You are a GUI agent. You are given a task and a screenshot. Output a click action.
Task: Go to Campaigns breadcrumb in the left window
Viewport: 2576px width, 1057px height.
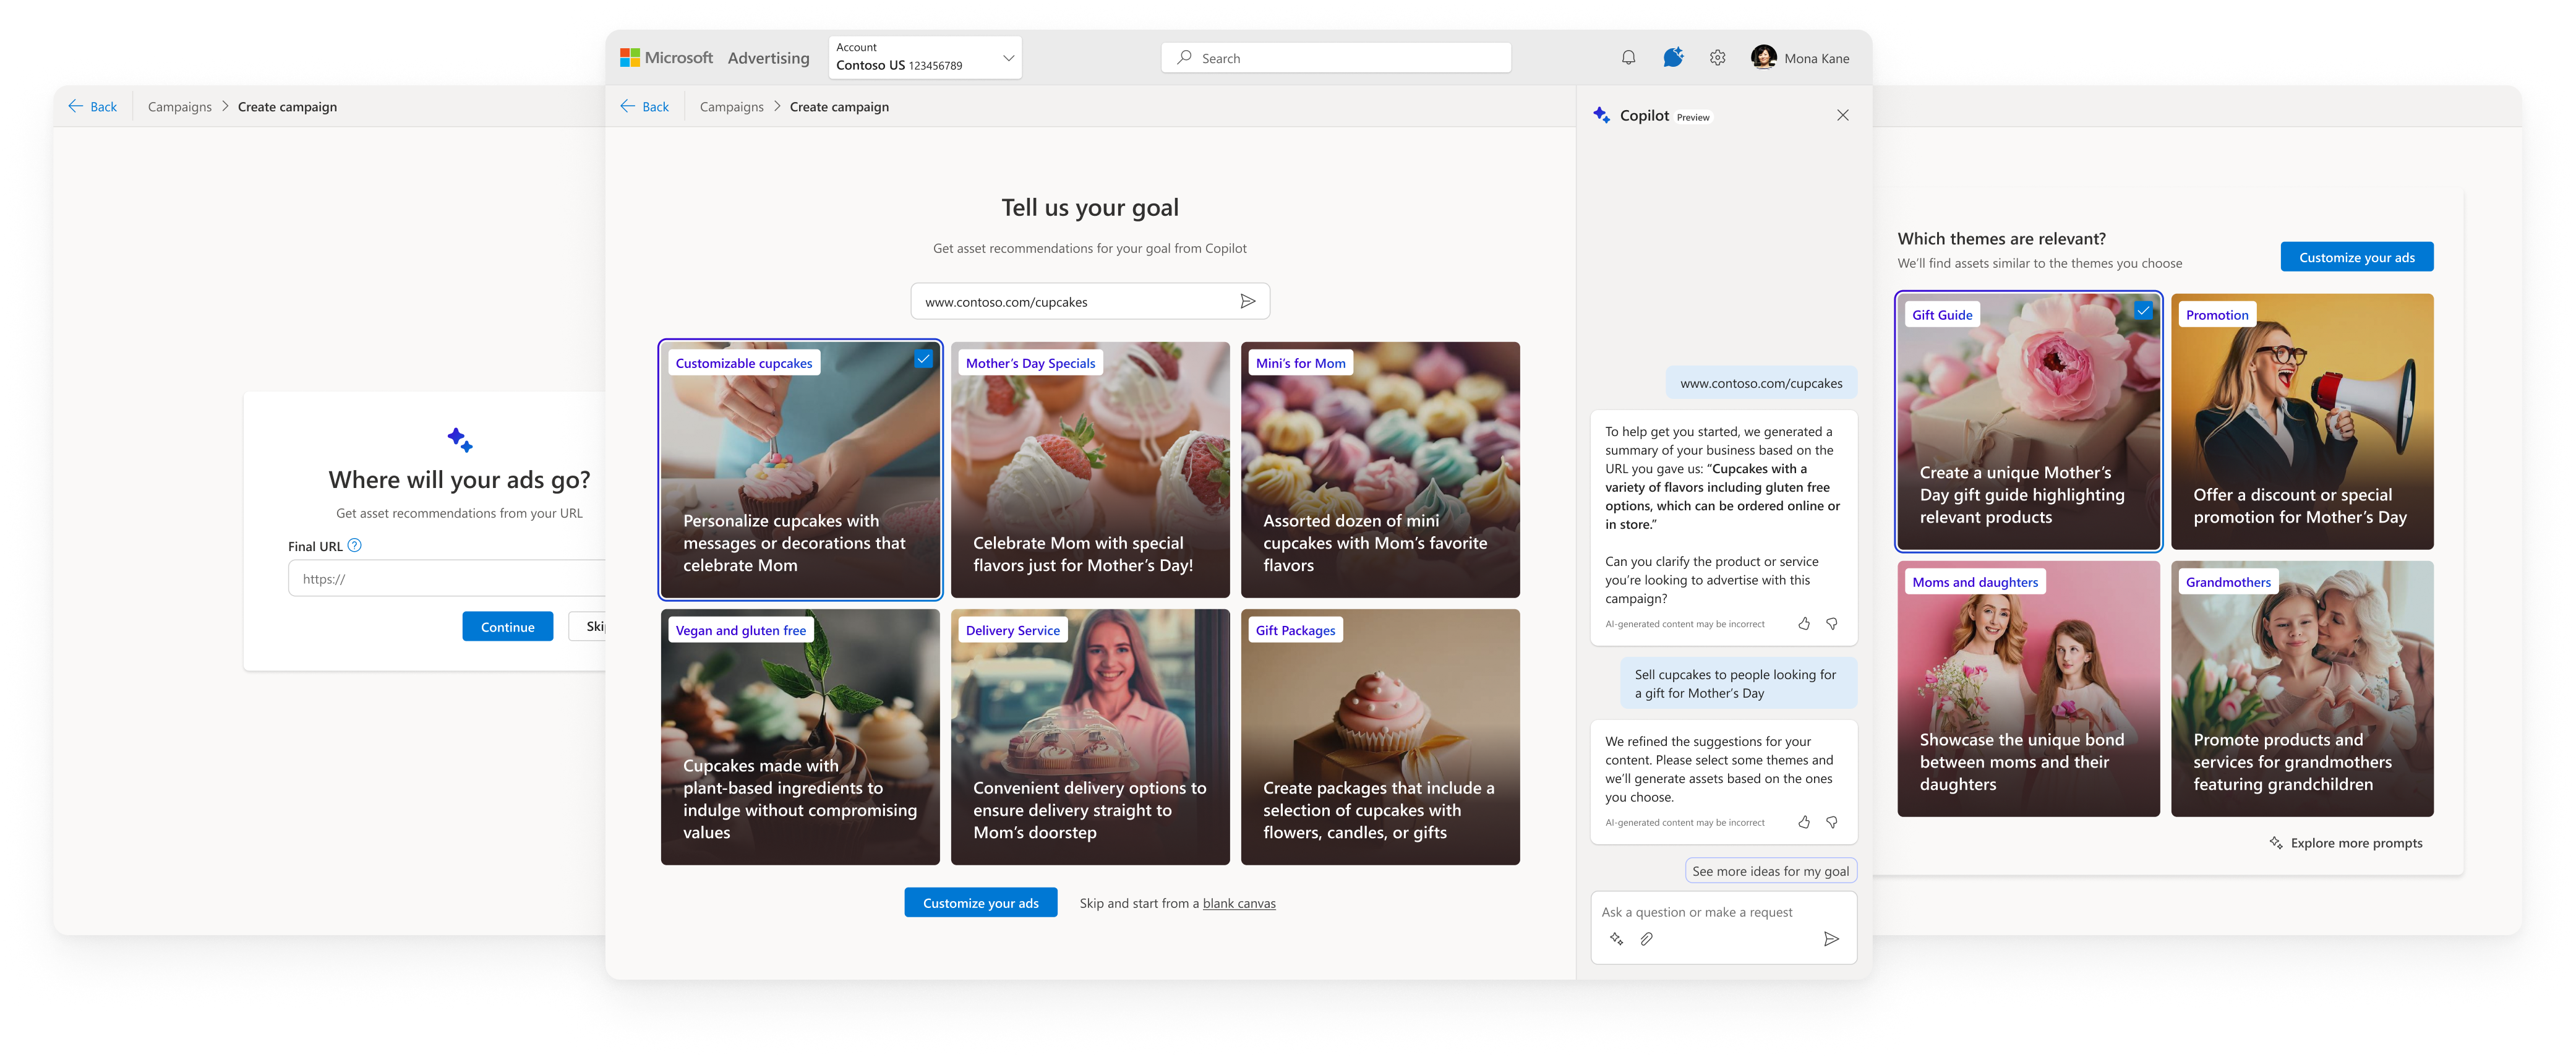pos(179,107)
